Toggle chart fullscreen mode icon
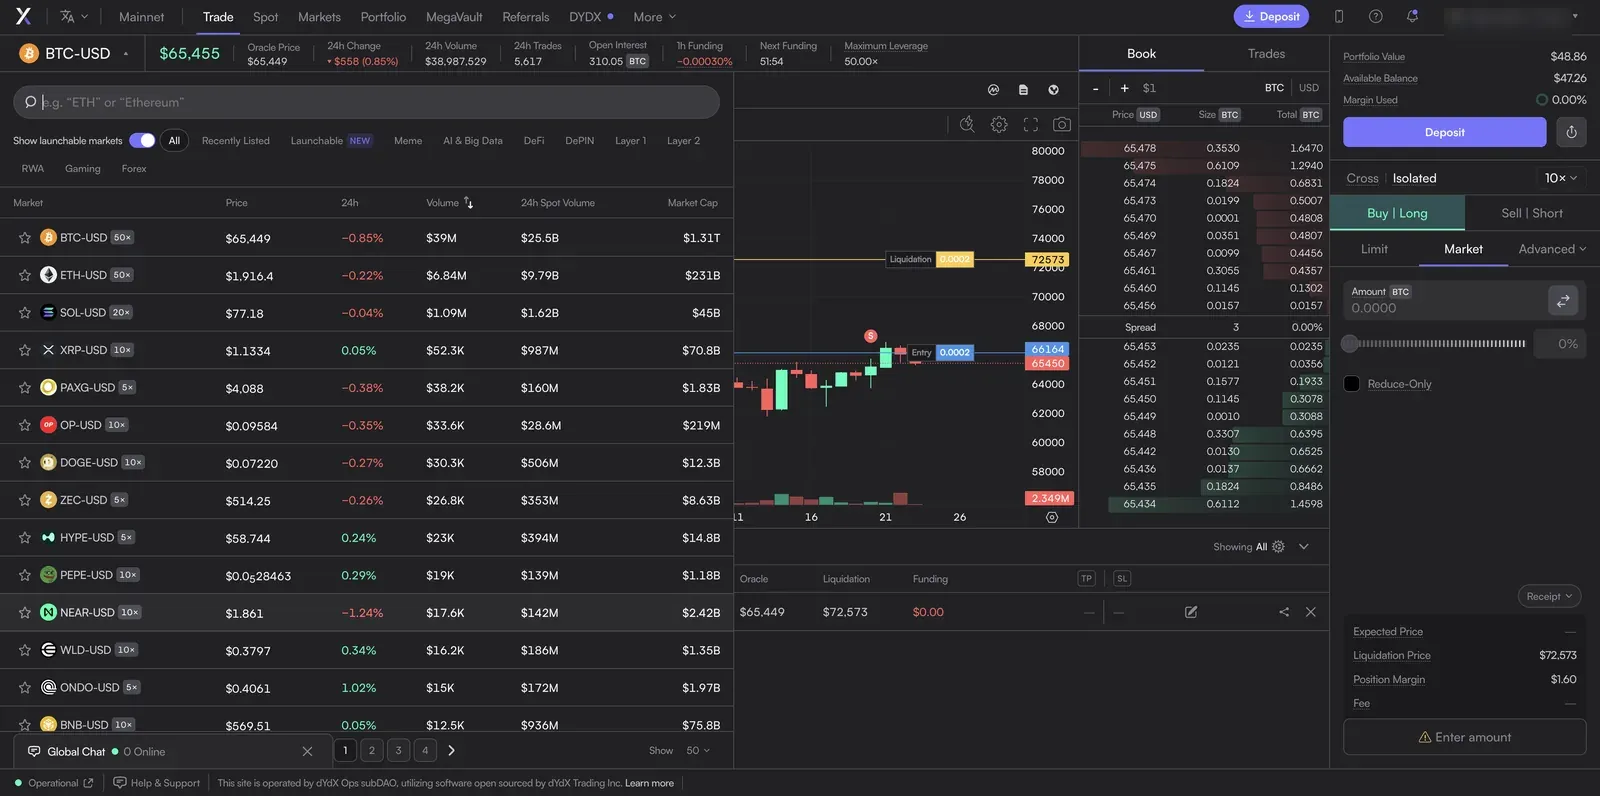This screenshot has width=1600, height=796. coord(1031,124)
